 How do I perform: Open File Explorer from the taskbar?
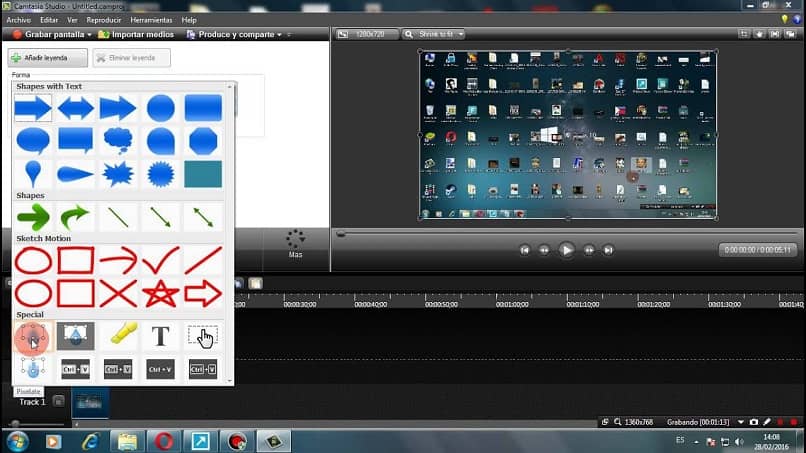(127, 442)
